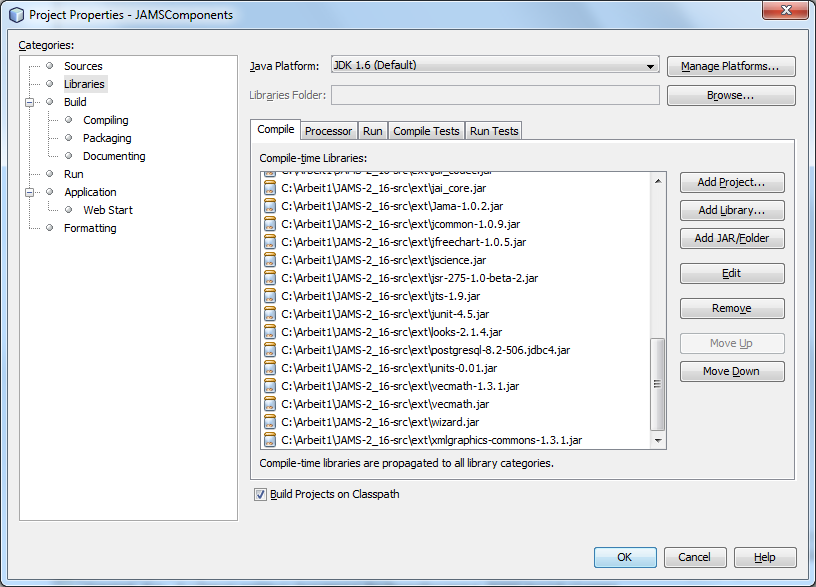This screenshot has height=587, width=816.
Task: Open the Run Tests tab
Action: [494, 131]
